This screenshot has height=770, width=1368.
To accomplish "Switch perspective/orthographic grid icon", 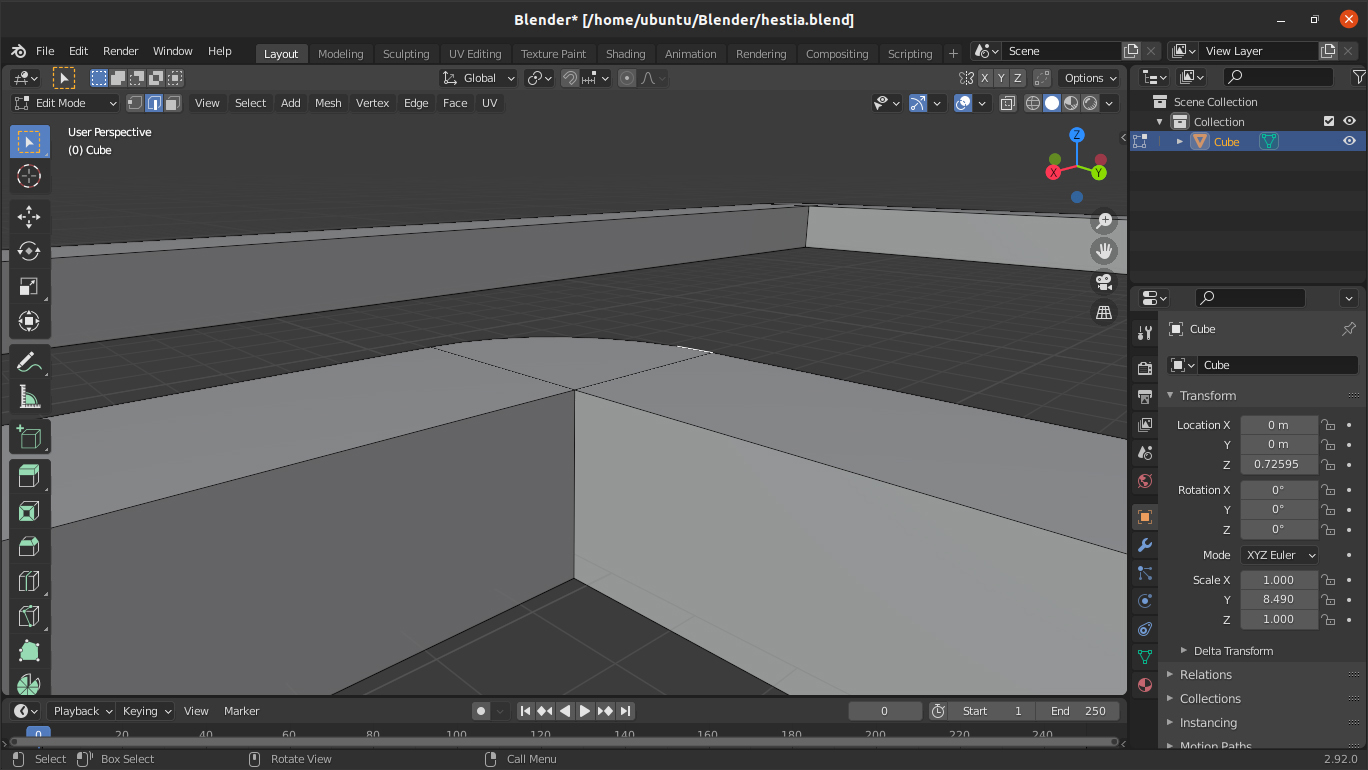I will (1104, 313).
